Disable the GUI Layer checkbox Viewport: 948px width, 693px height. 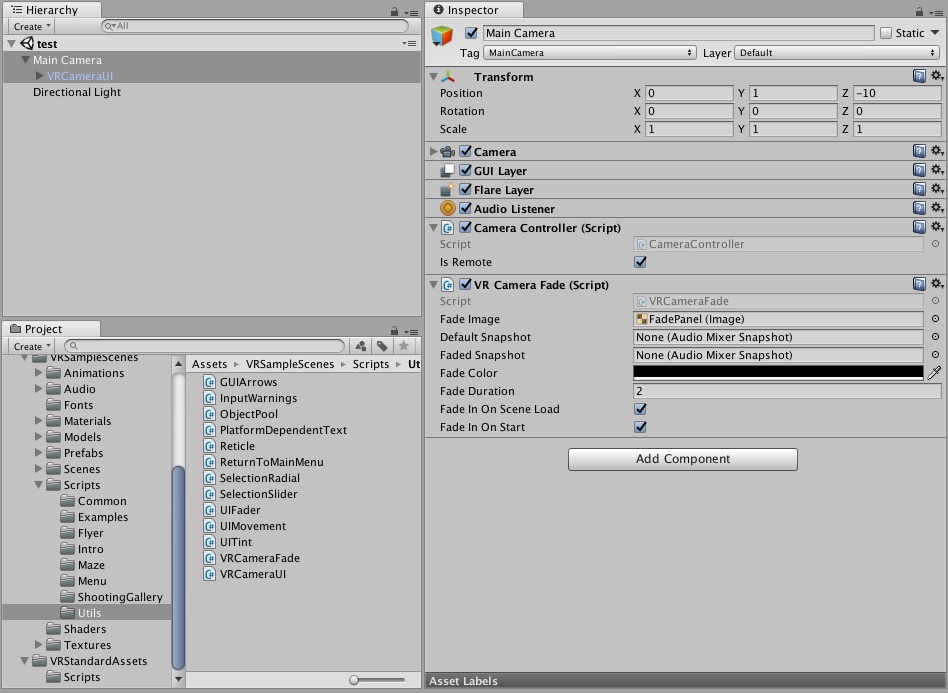(x=466, y=171)
